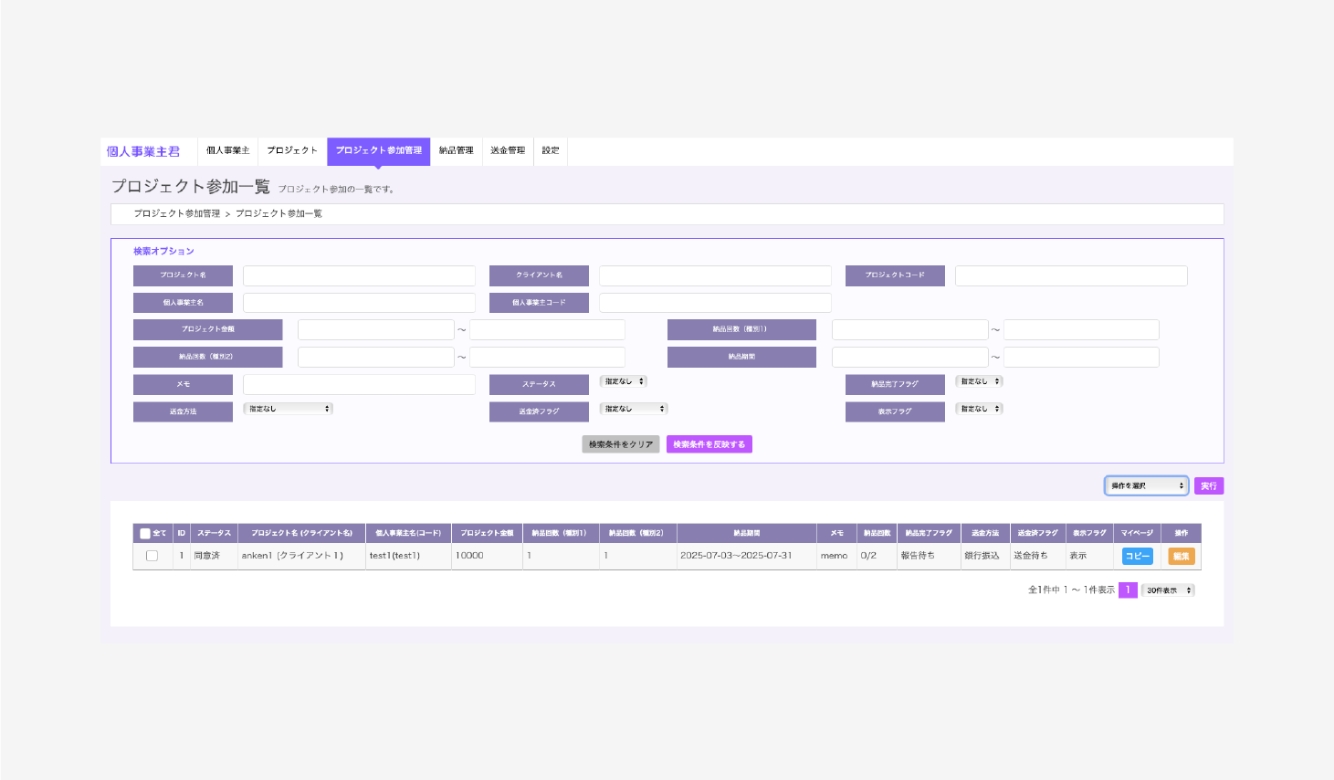This screenshot has height=780, width=1334.
Task: Click the 納品回数（種別2）maximum field
Action: click(x=547, y=357)
